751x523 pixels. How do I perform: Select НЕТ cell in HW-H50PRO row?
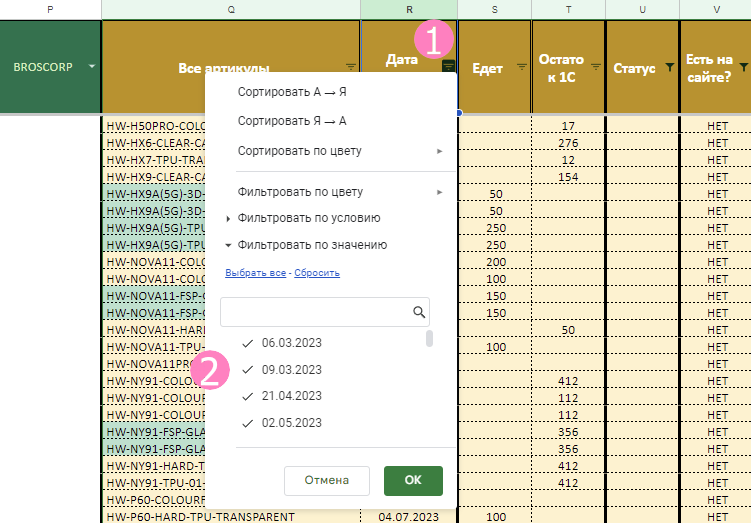(717, 126)
